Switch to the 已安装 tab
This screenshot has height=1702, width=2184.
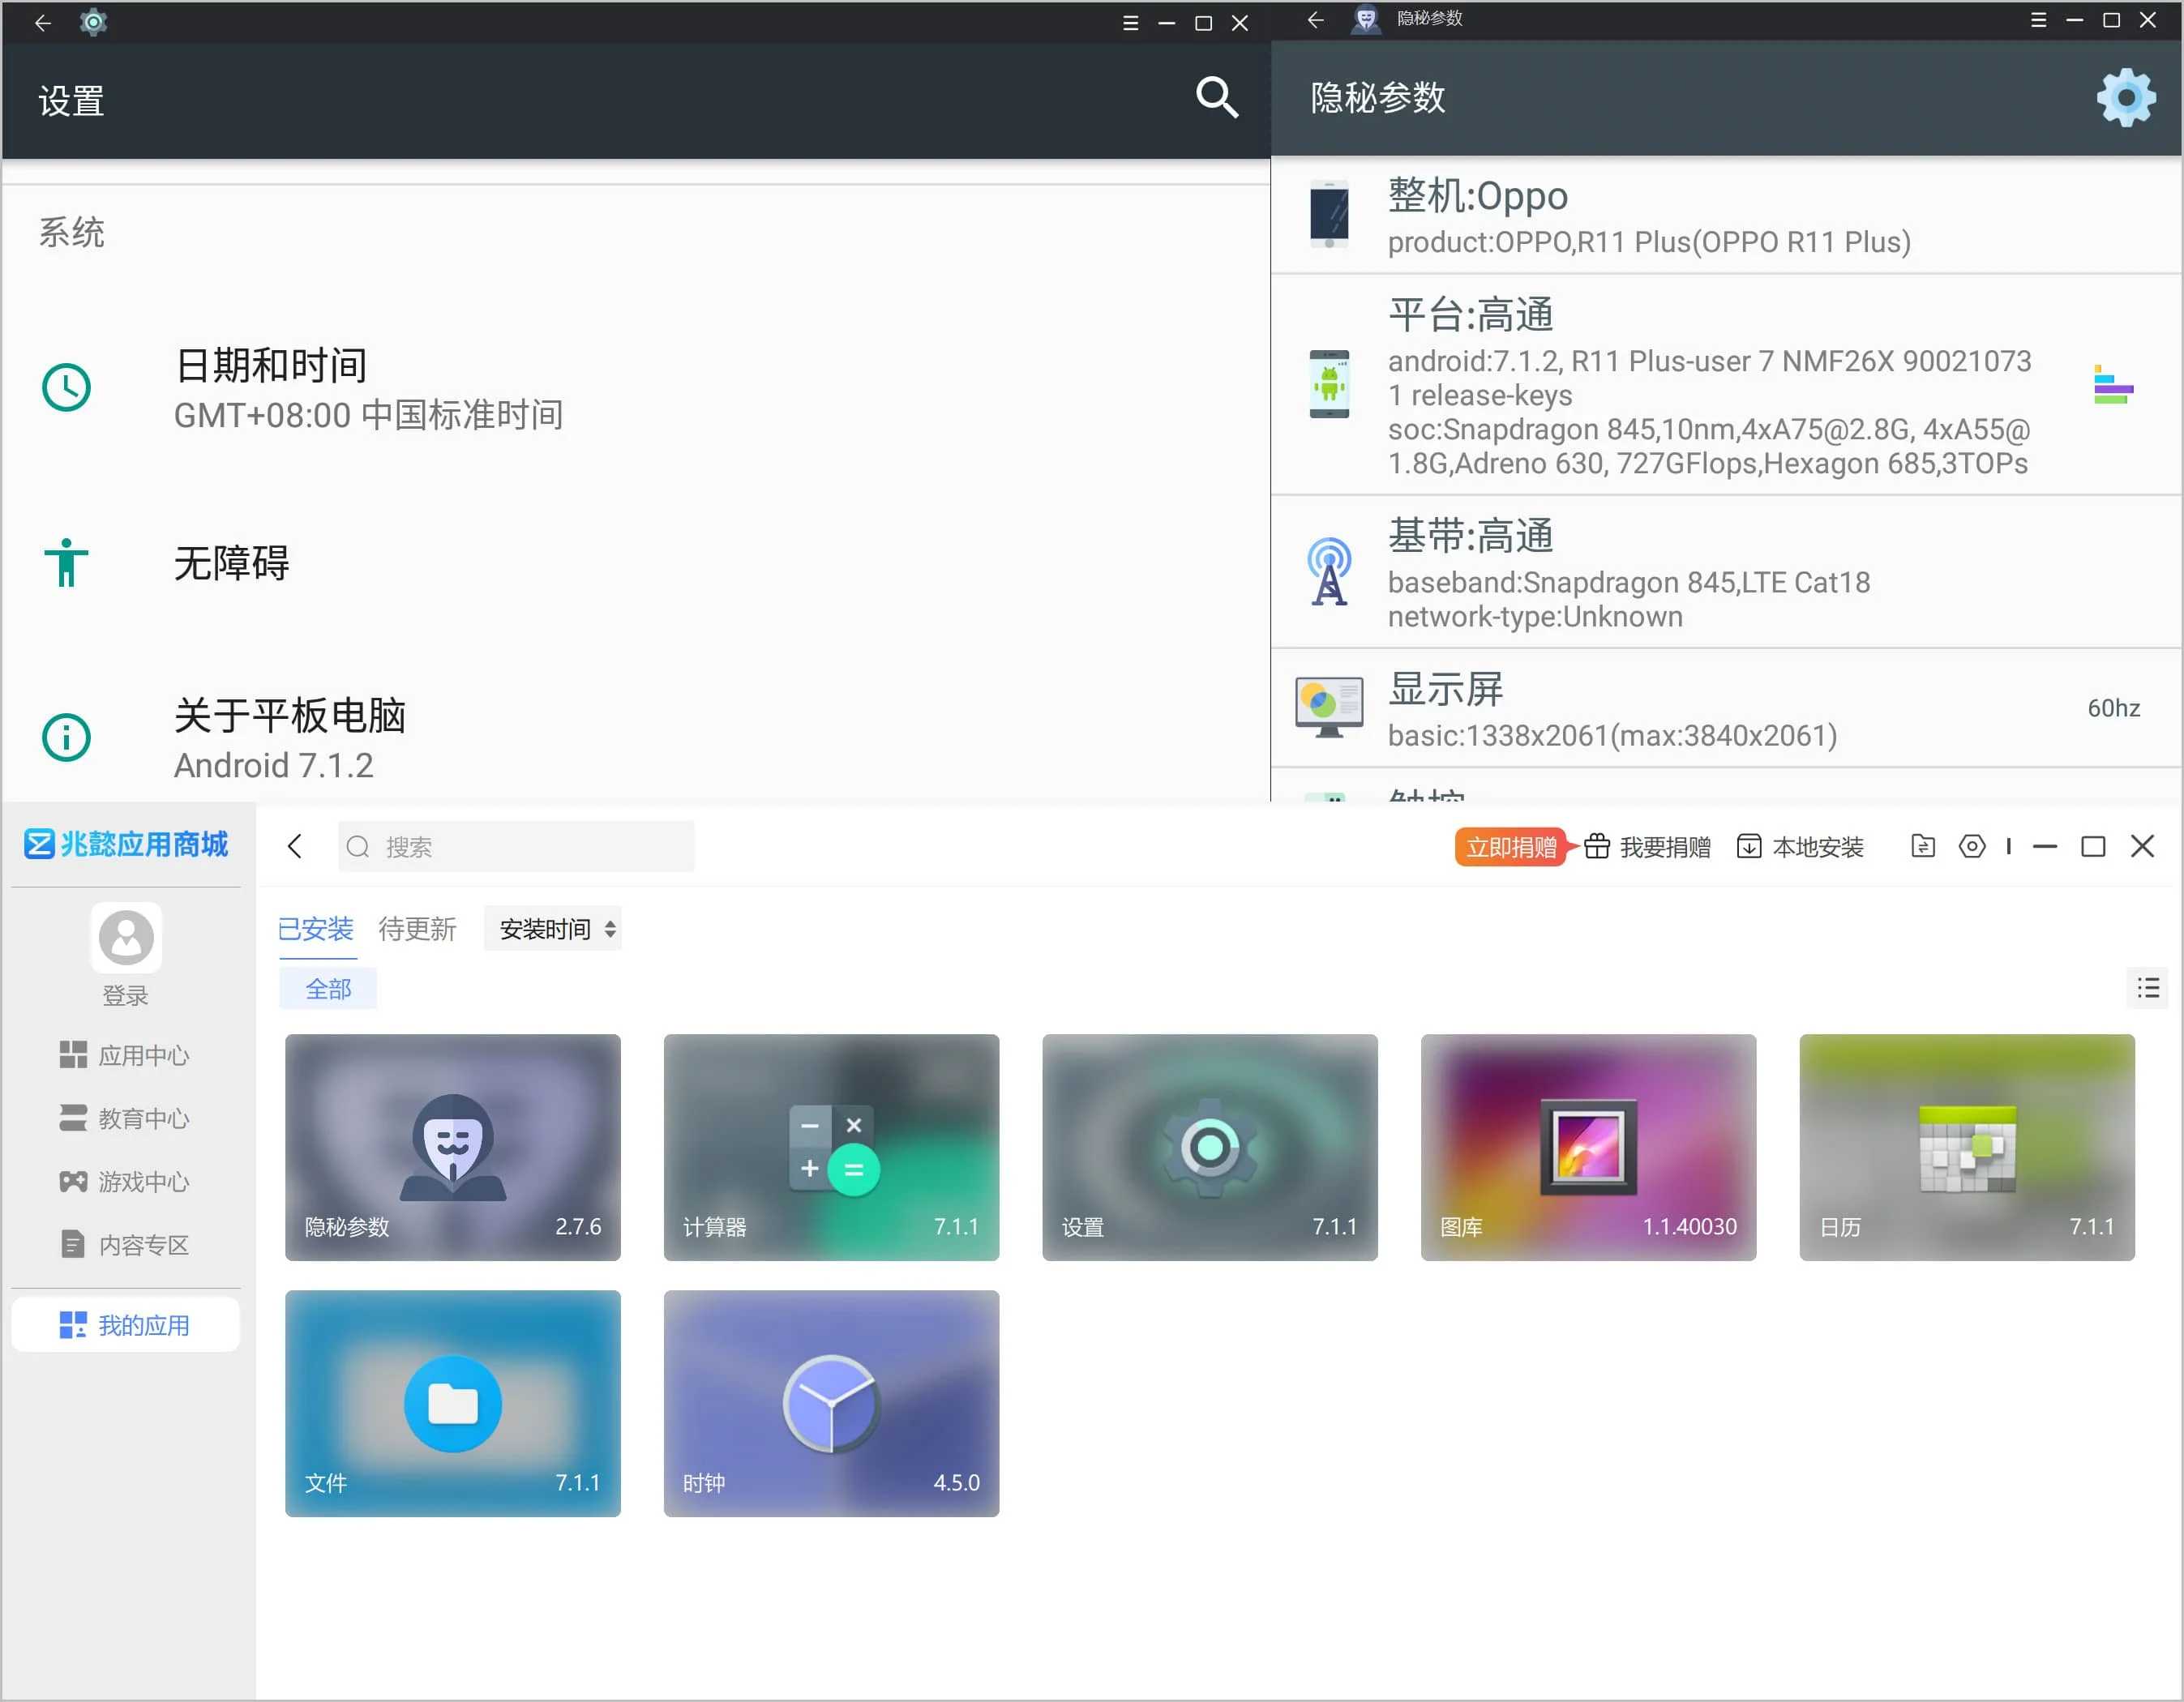(316, 929)
